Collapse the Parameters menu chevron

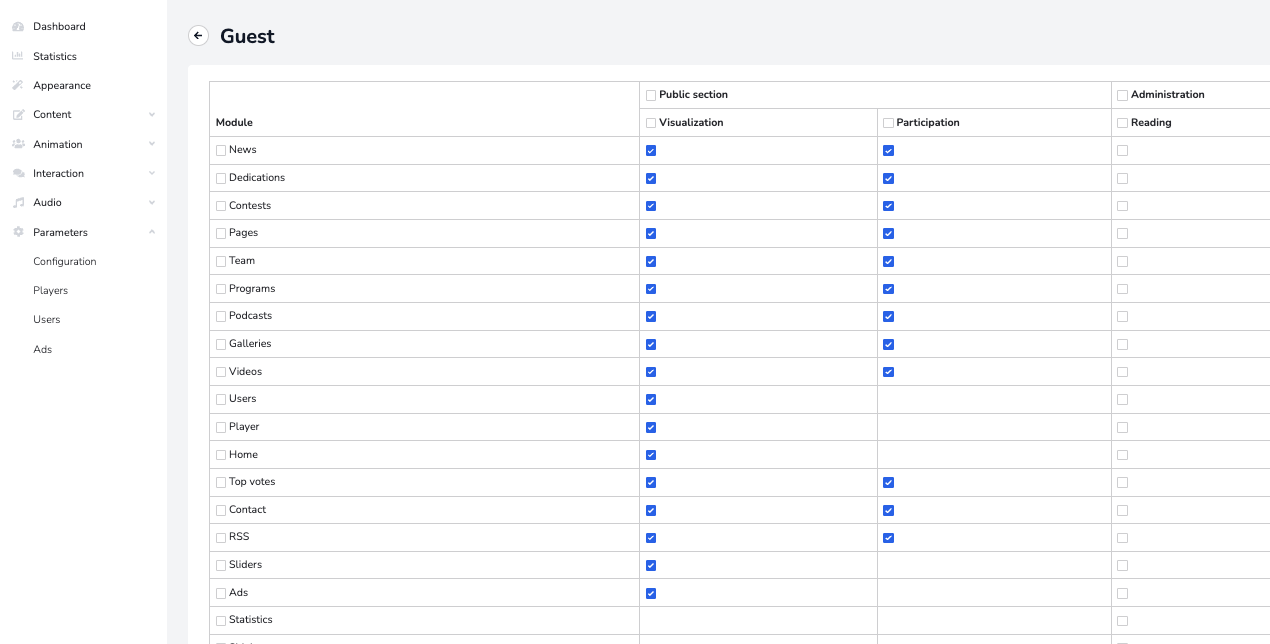coord(152,232)
